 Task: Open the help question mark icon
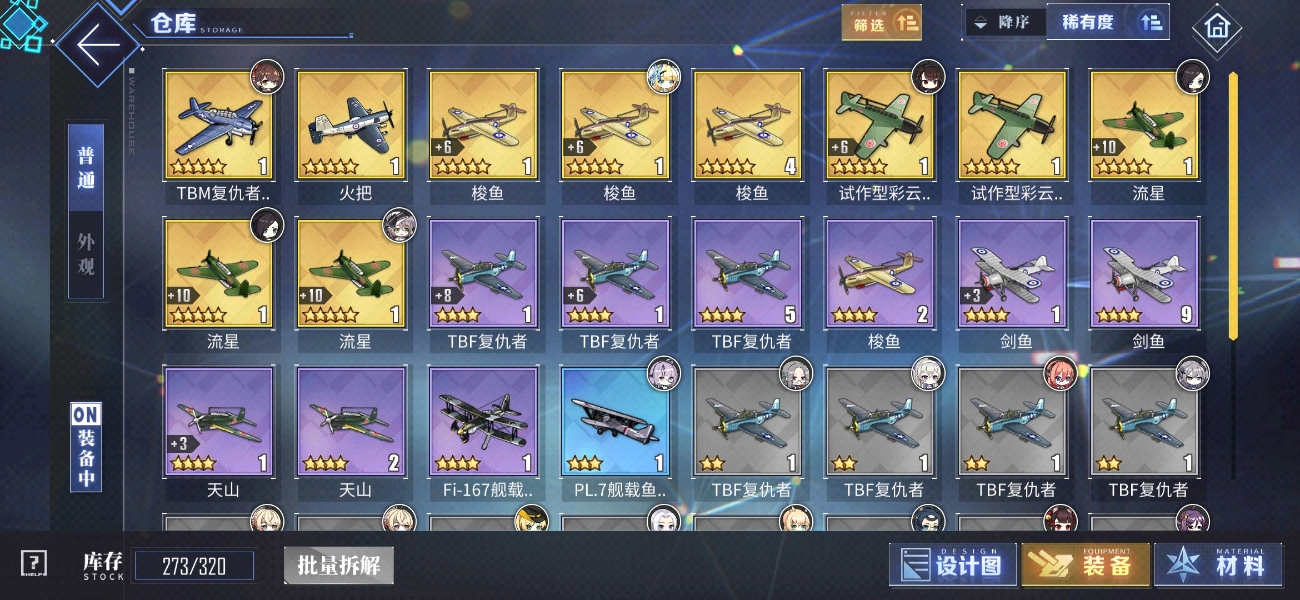click(34, 564)
